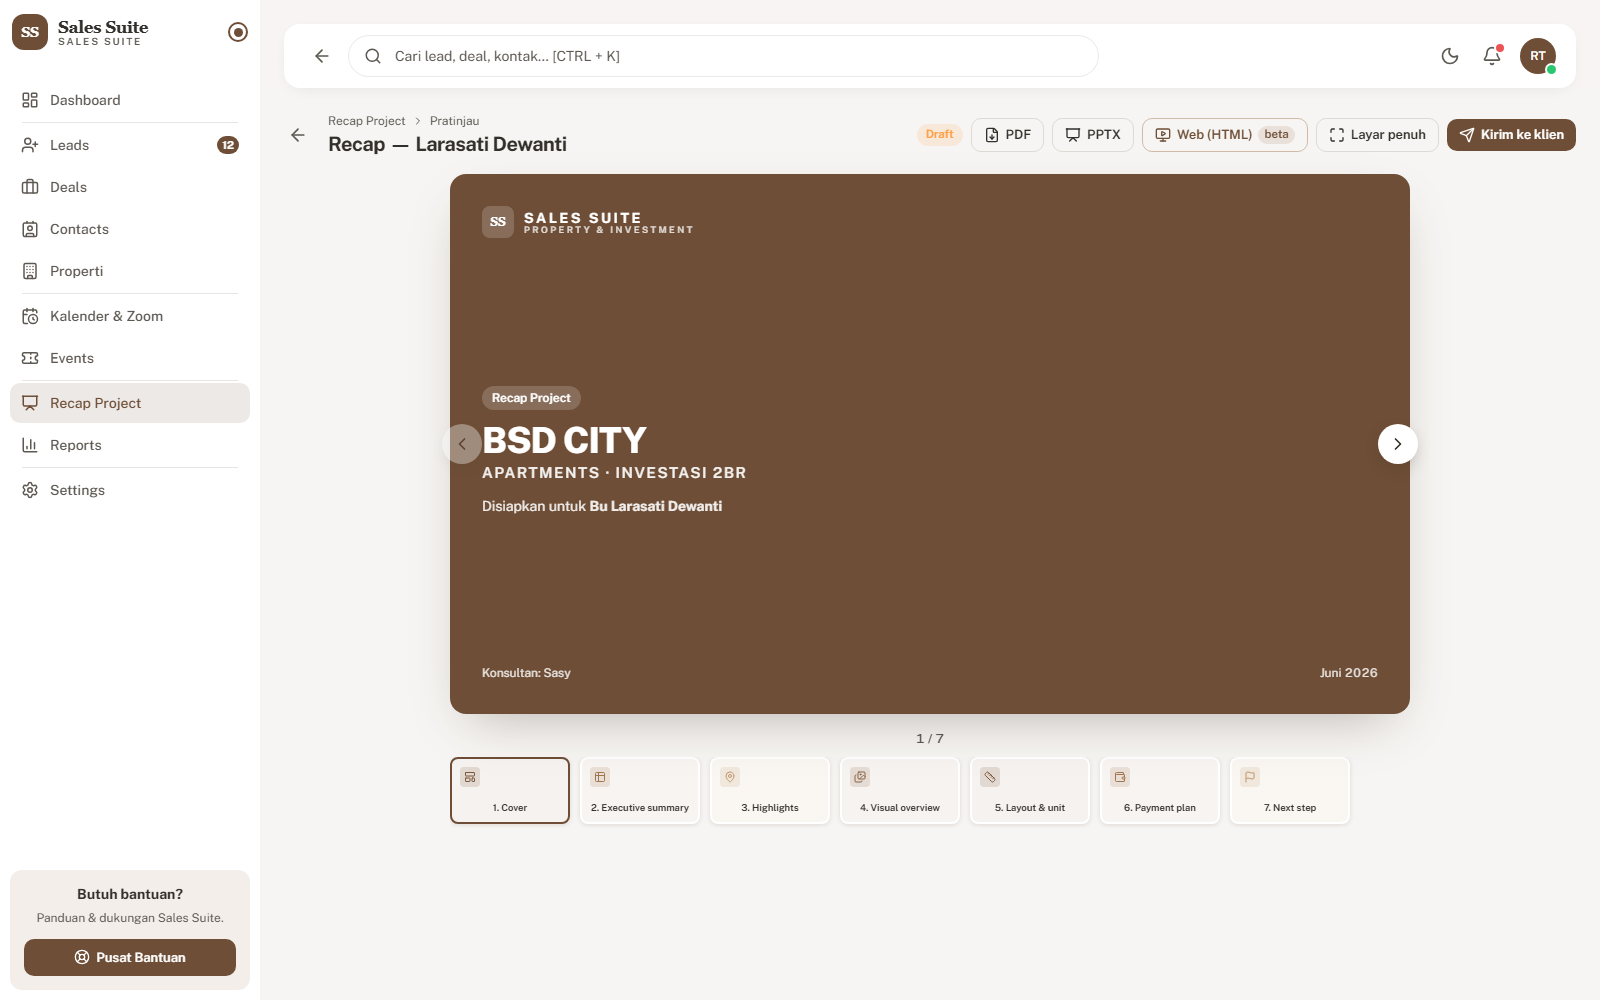This screenshot has width=1600, height=1000.
Task: Click the beta tag on Web export
Action: point(1277,134)
